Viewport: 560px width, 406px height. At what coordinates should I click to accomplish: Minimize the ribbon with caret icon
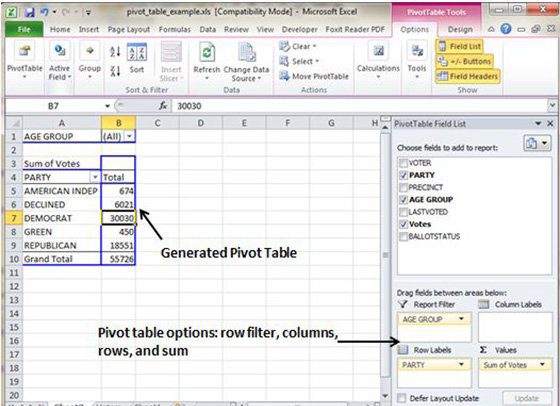click(x=491, y=29)
